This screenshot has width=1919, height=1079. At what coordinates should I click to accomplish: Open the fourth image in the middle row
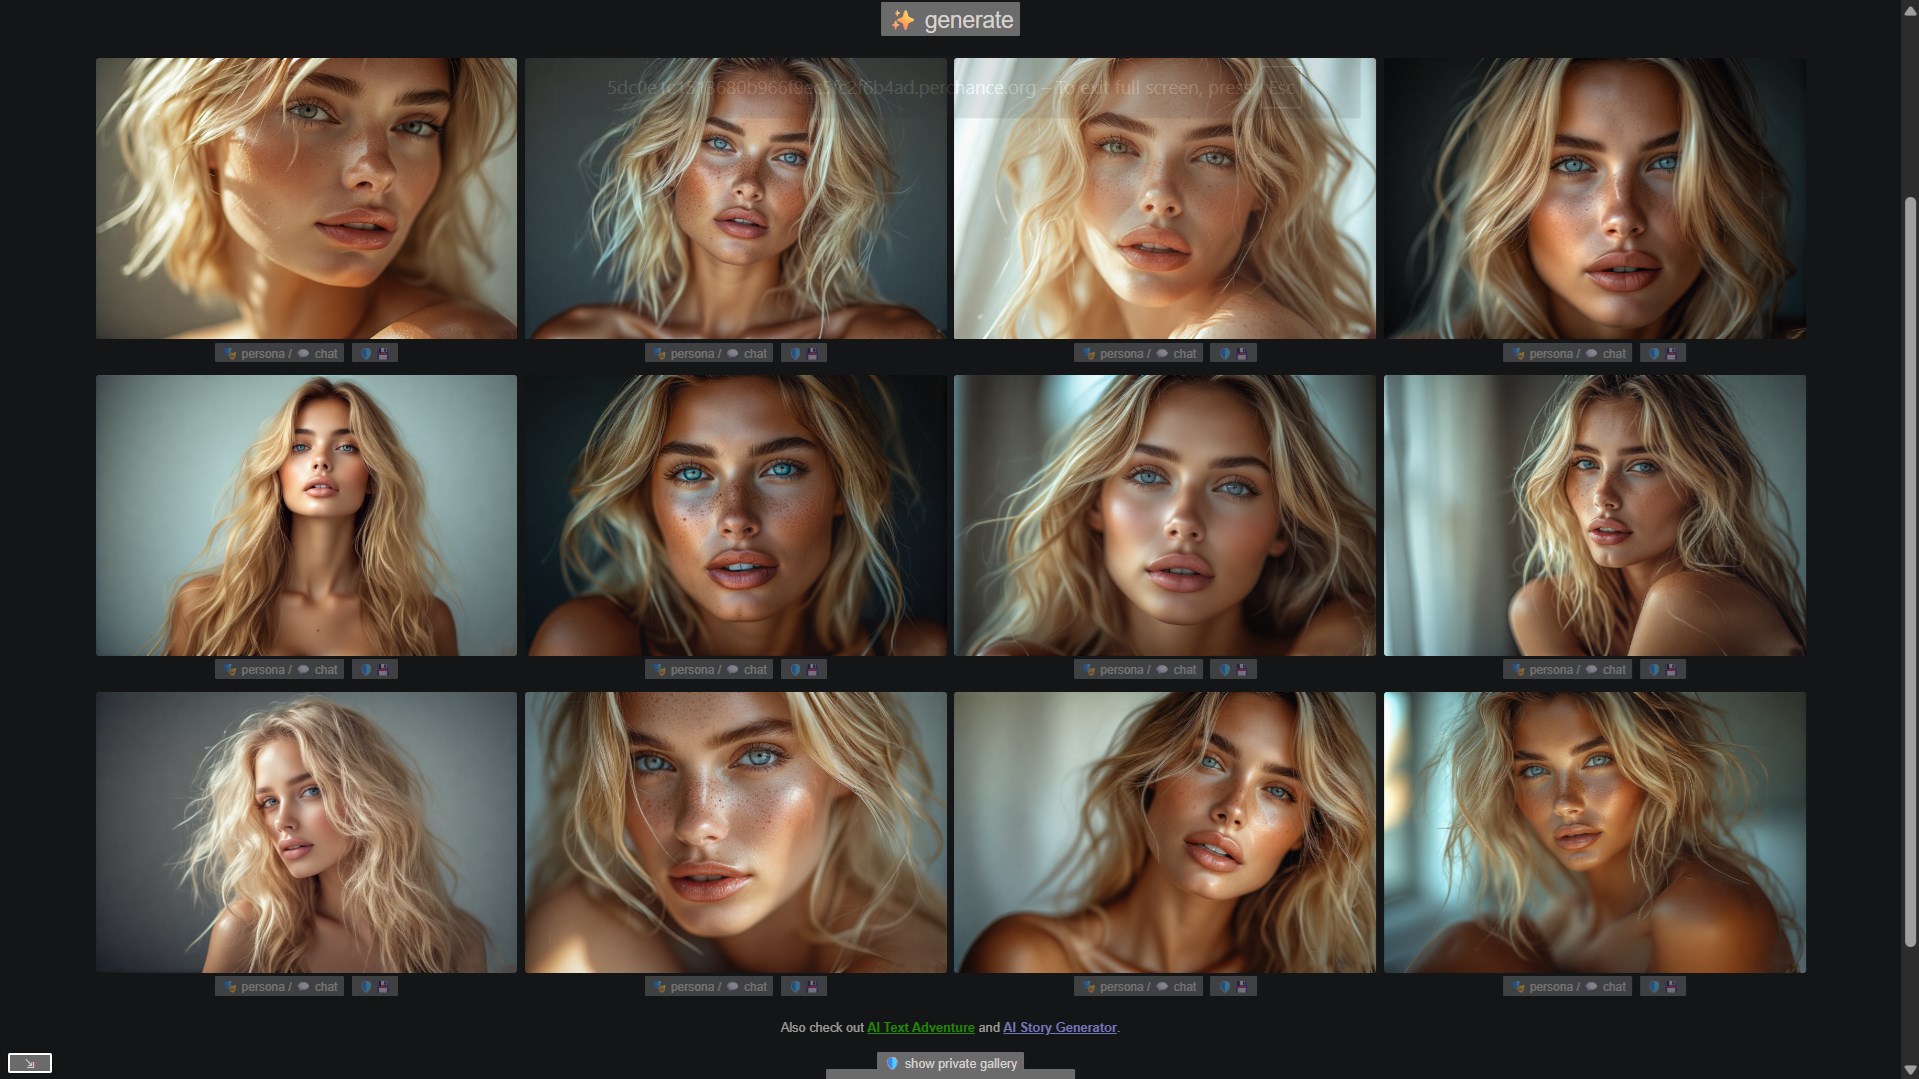1595,515
